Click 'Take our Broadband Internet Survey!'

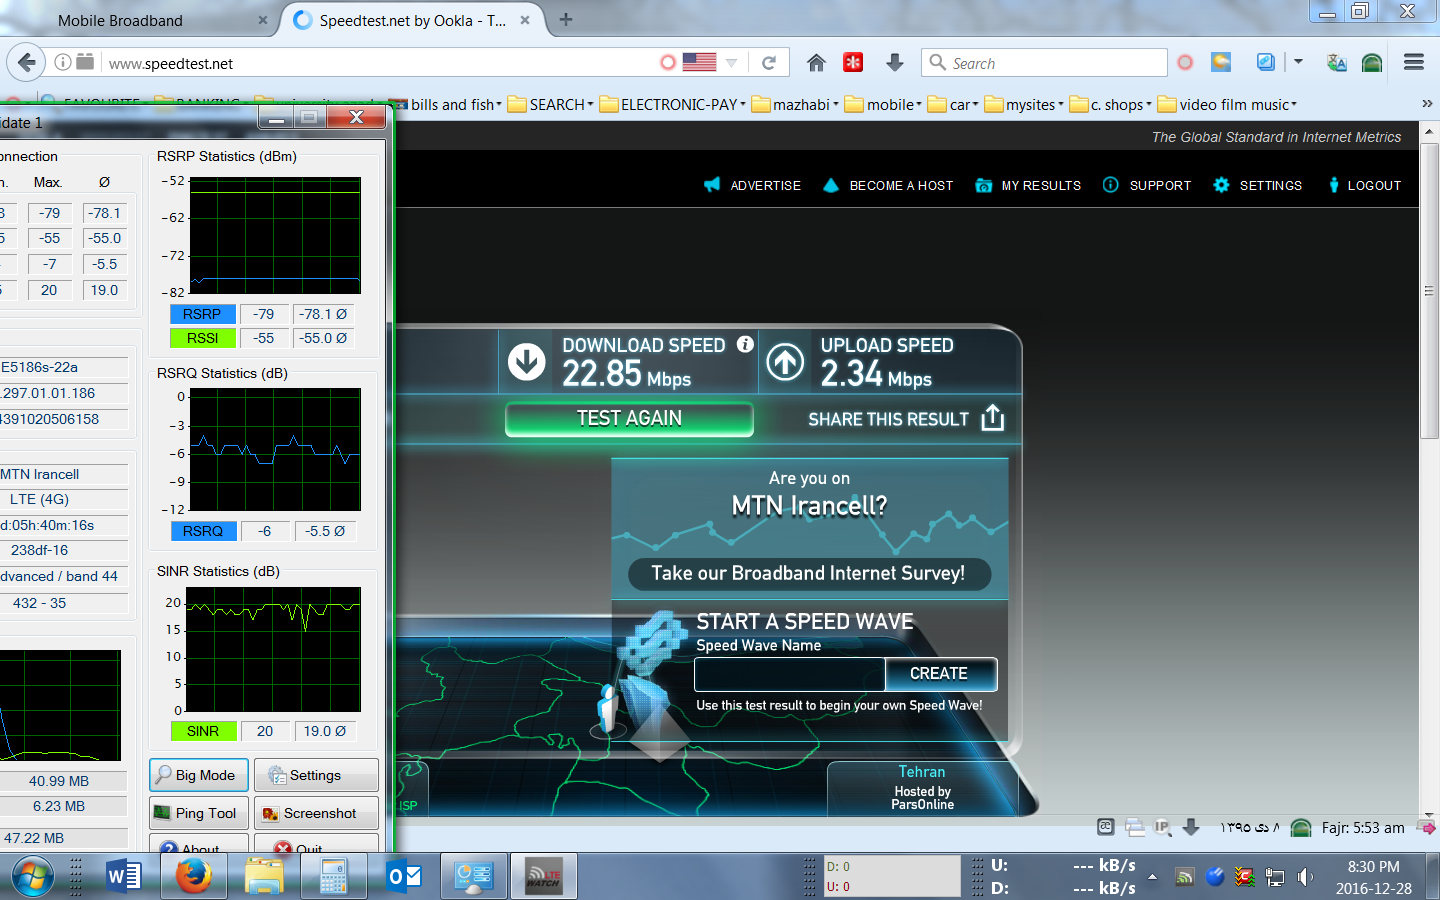[x=809, y=573]
